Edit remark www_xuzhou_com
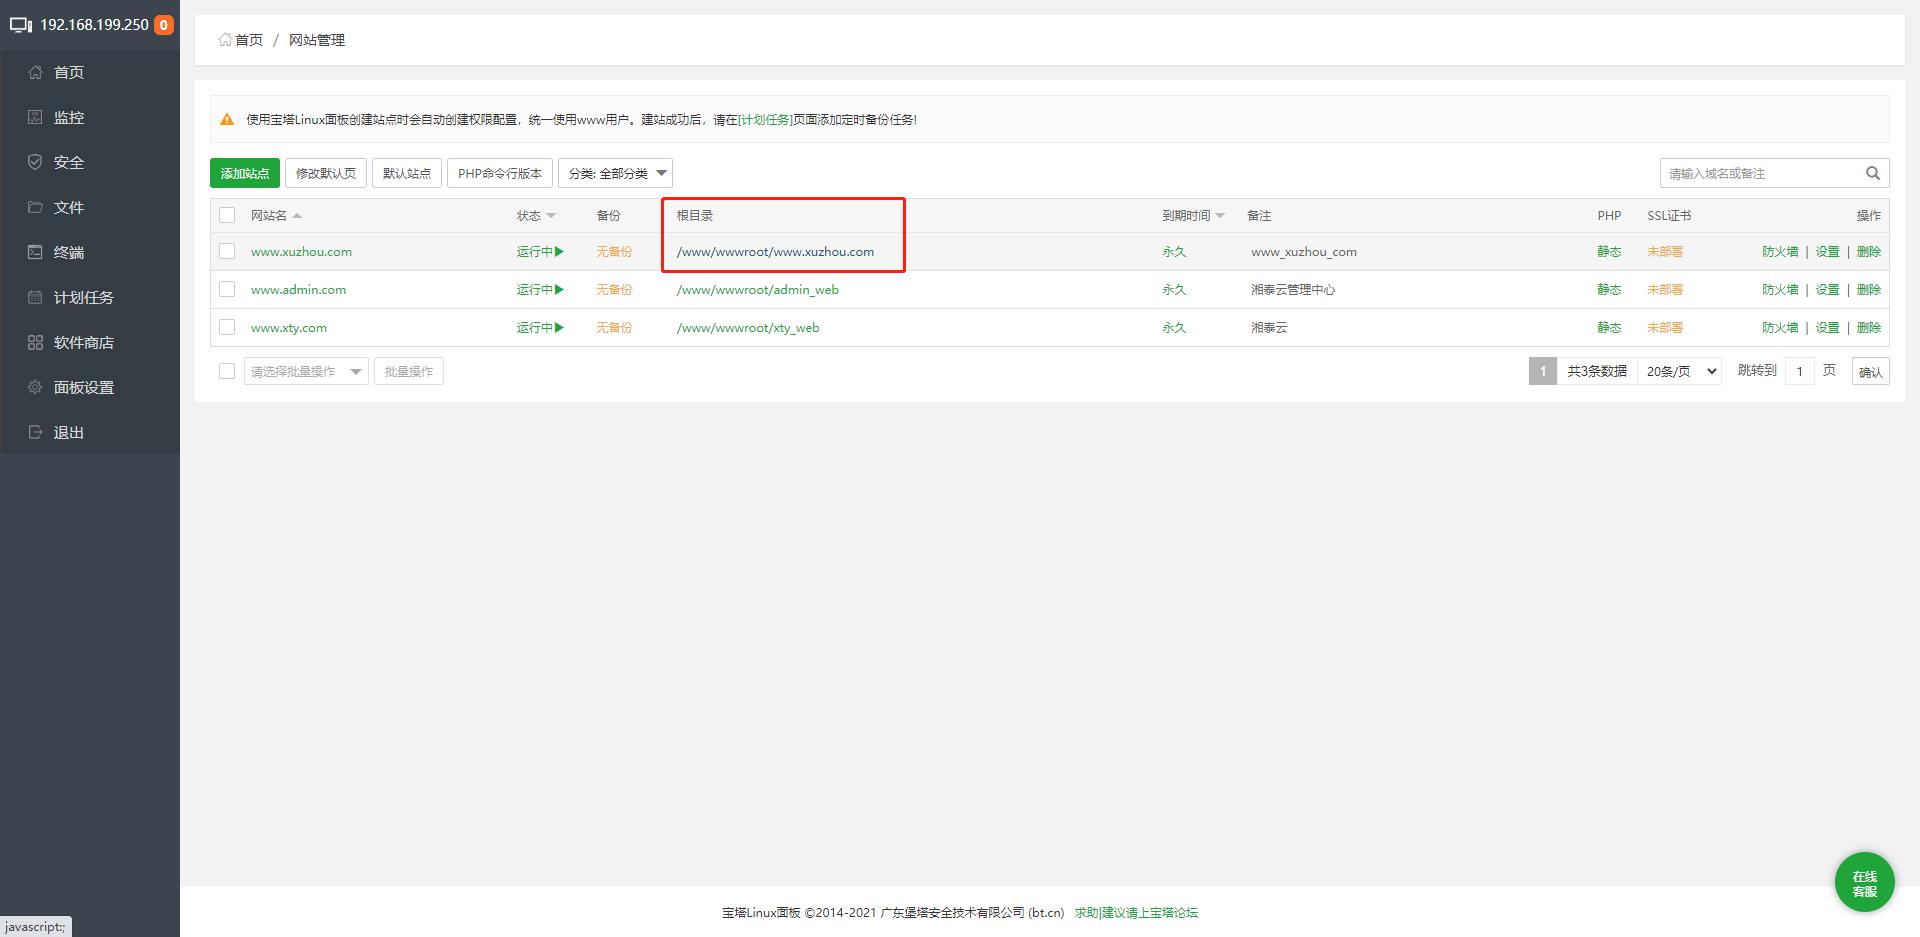The height and width of the screenshot is (937, 1920). click(x=1303, y=252)
